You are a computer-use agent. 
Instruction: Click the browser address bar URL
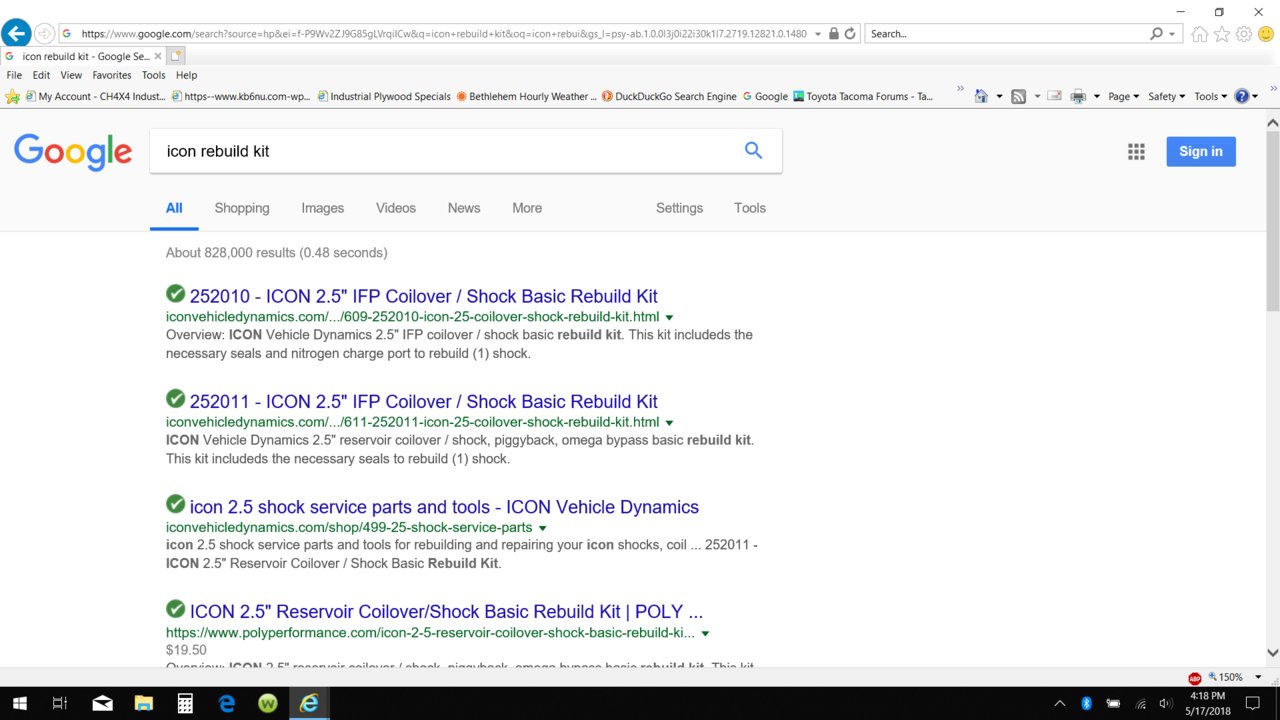[443, 33]
